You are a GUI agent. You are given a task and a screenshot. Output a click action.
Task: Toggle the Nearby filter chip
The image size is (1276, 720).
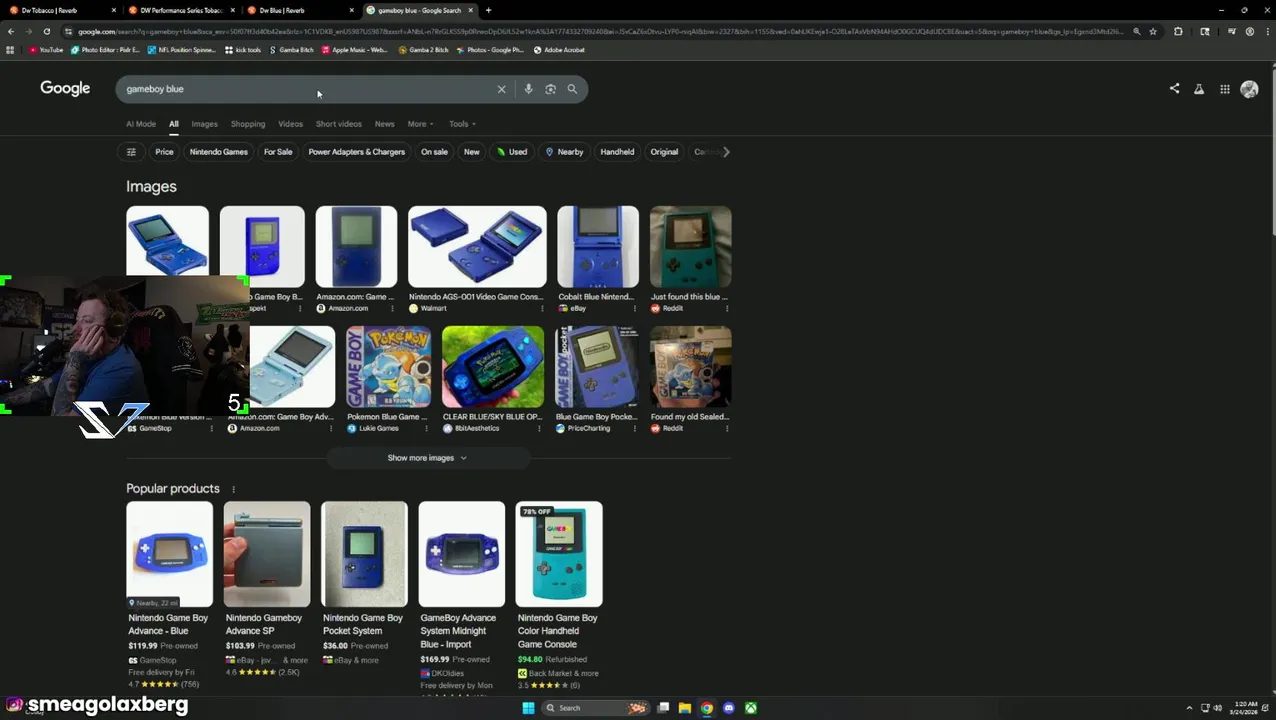pyautogui.click(x=564, y=152)
